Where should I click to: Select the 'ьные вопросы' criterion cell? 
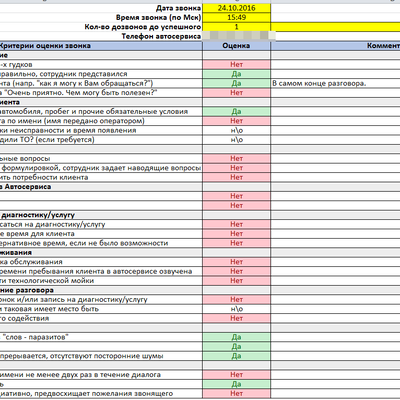[x=101, y=158]
